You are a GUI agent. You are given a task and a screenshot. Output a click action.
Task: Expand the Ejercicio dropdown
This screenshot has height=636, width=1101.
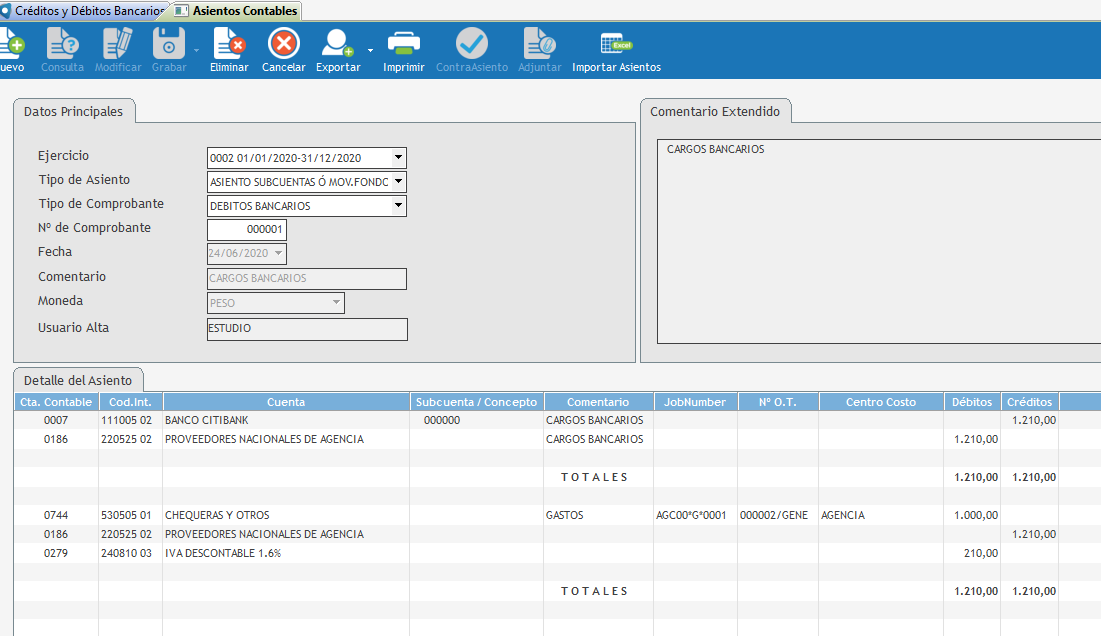click(398, 158)
